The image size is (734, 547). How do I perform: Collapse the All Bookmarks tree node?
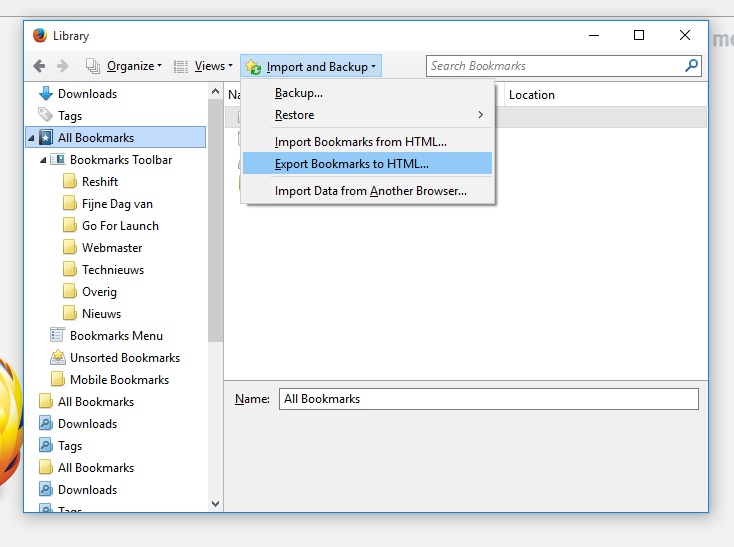tap(31, 138)
